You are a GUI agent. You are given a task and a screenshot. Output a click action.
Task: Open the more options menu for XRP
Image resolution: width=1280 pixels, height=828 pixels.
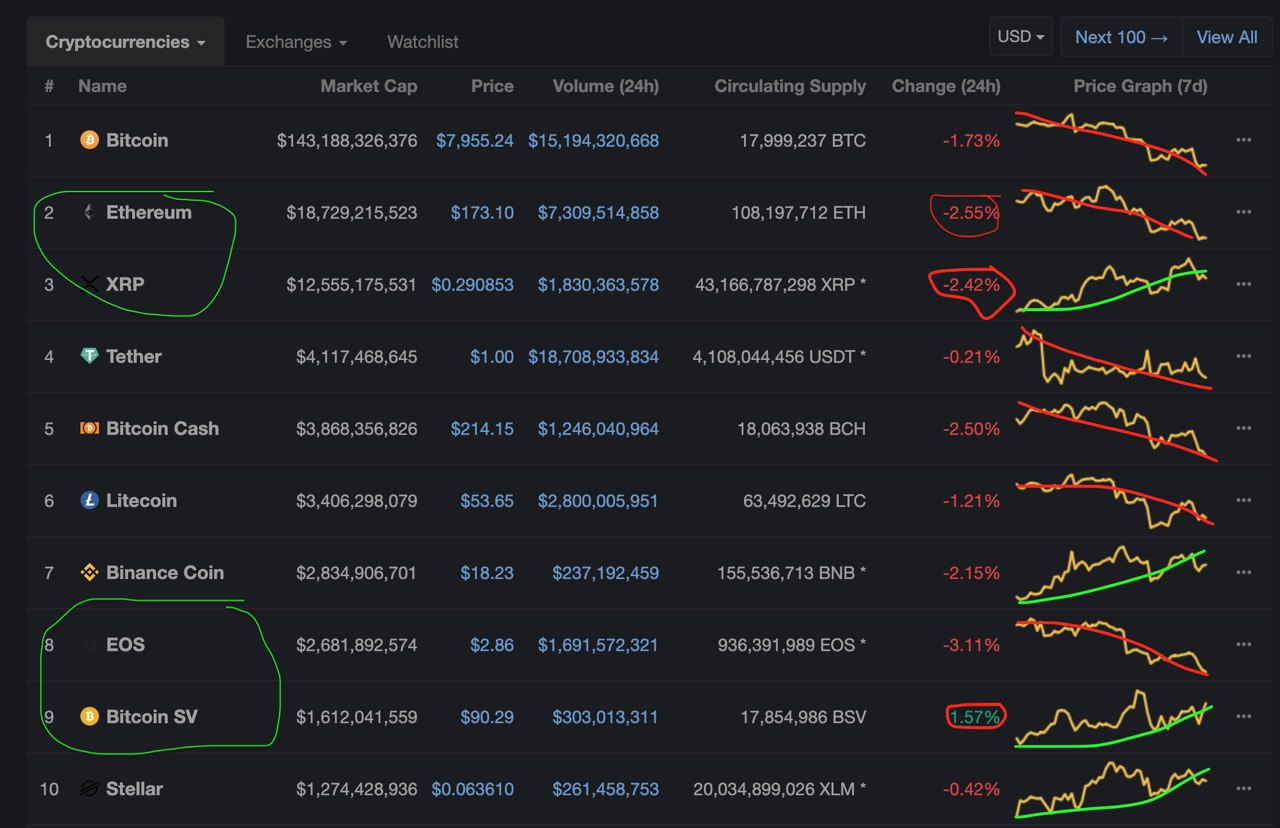[x=1244, y=284]
